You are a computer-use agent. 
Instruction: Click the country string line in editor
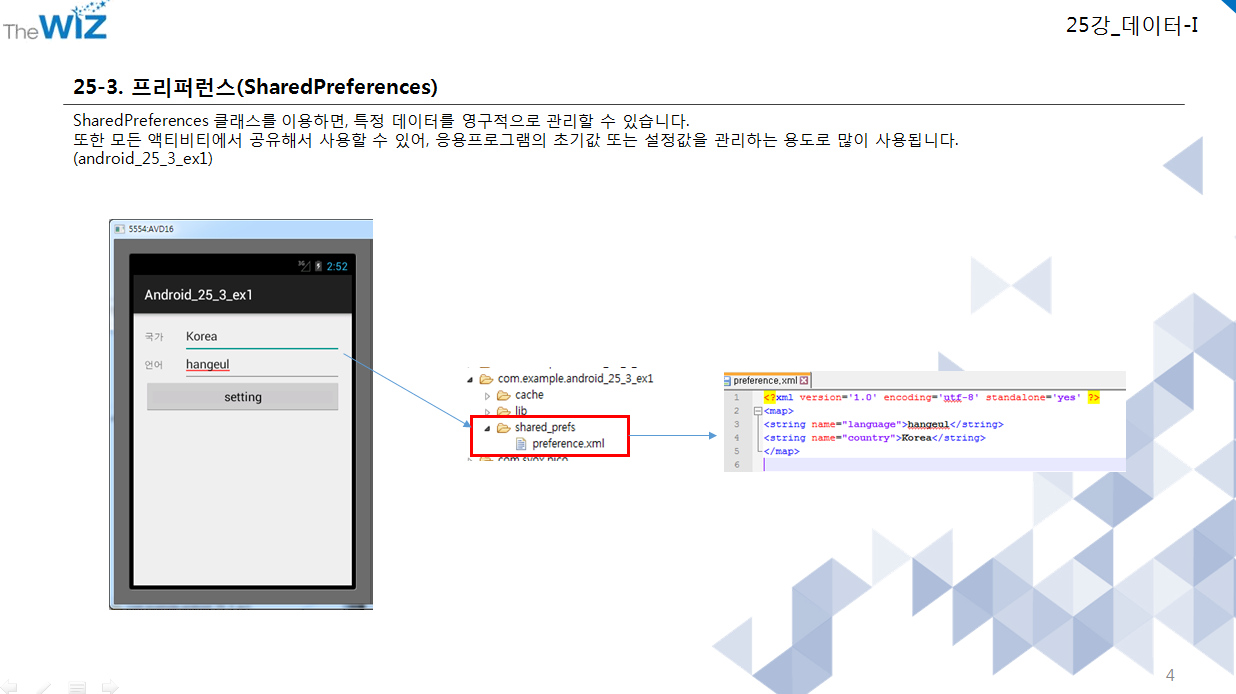tap(874, 437)
